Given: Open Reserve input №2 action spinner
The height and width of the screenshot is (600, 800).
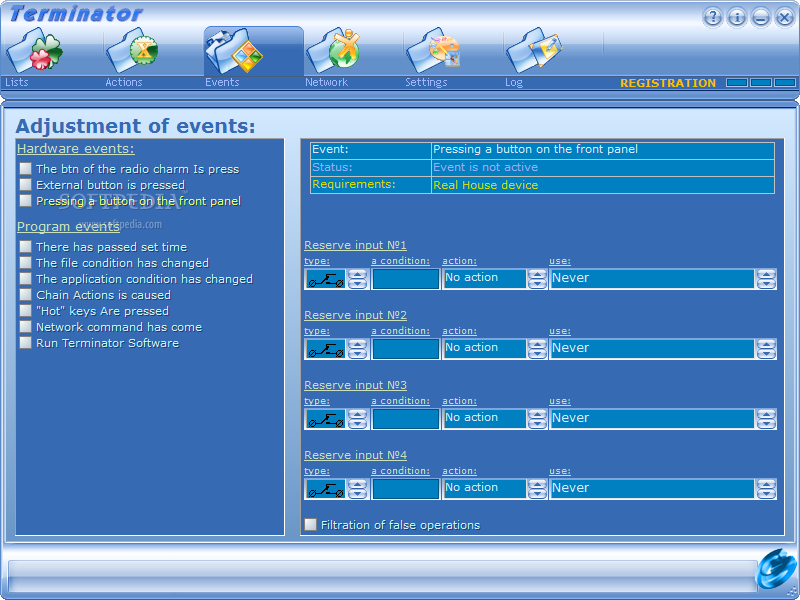Looking at the screenshot, I should tap(537, 349).
